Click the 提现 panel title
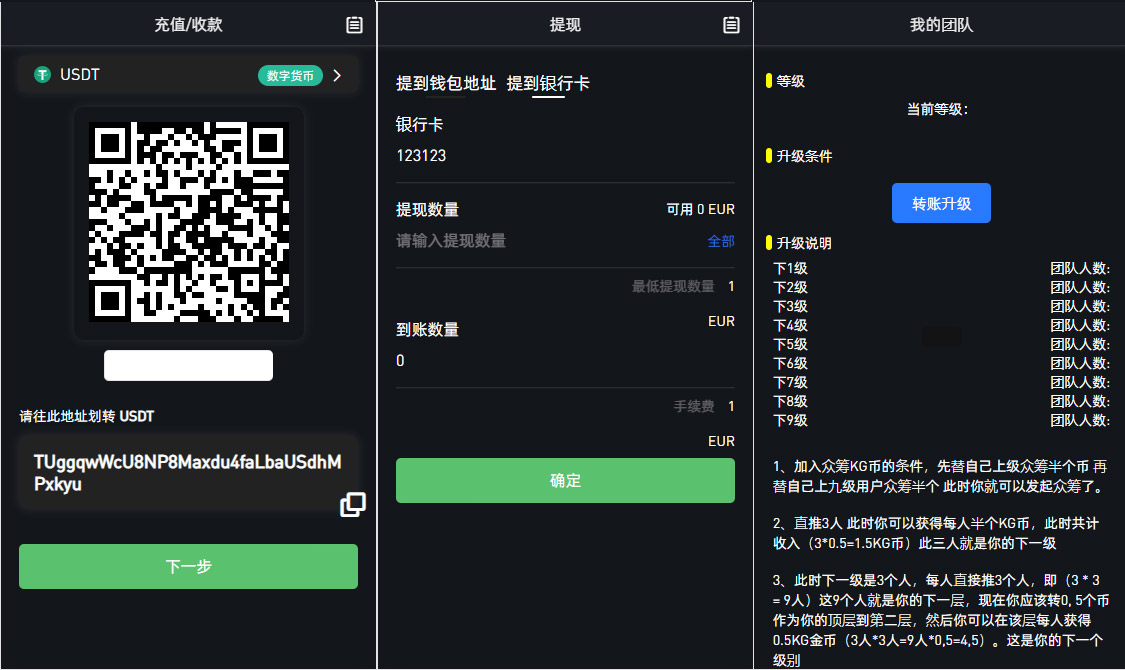 coord(565,25)
